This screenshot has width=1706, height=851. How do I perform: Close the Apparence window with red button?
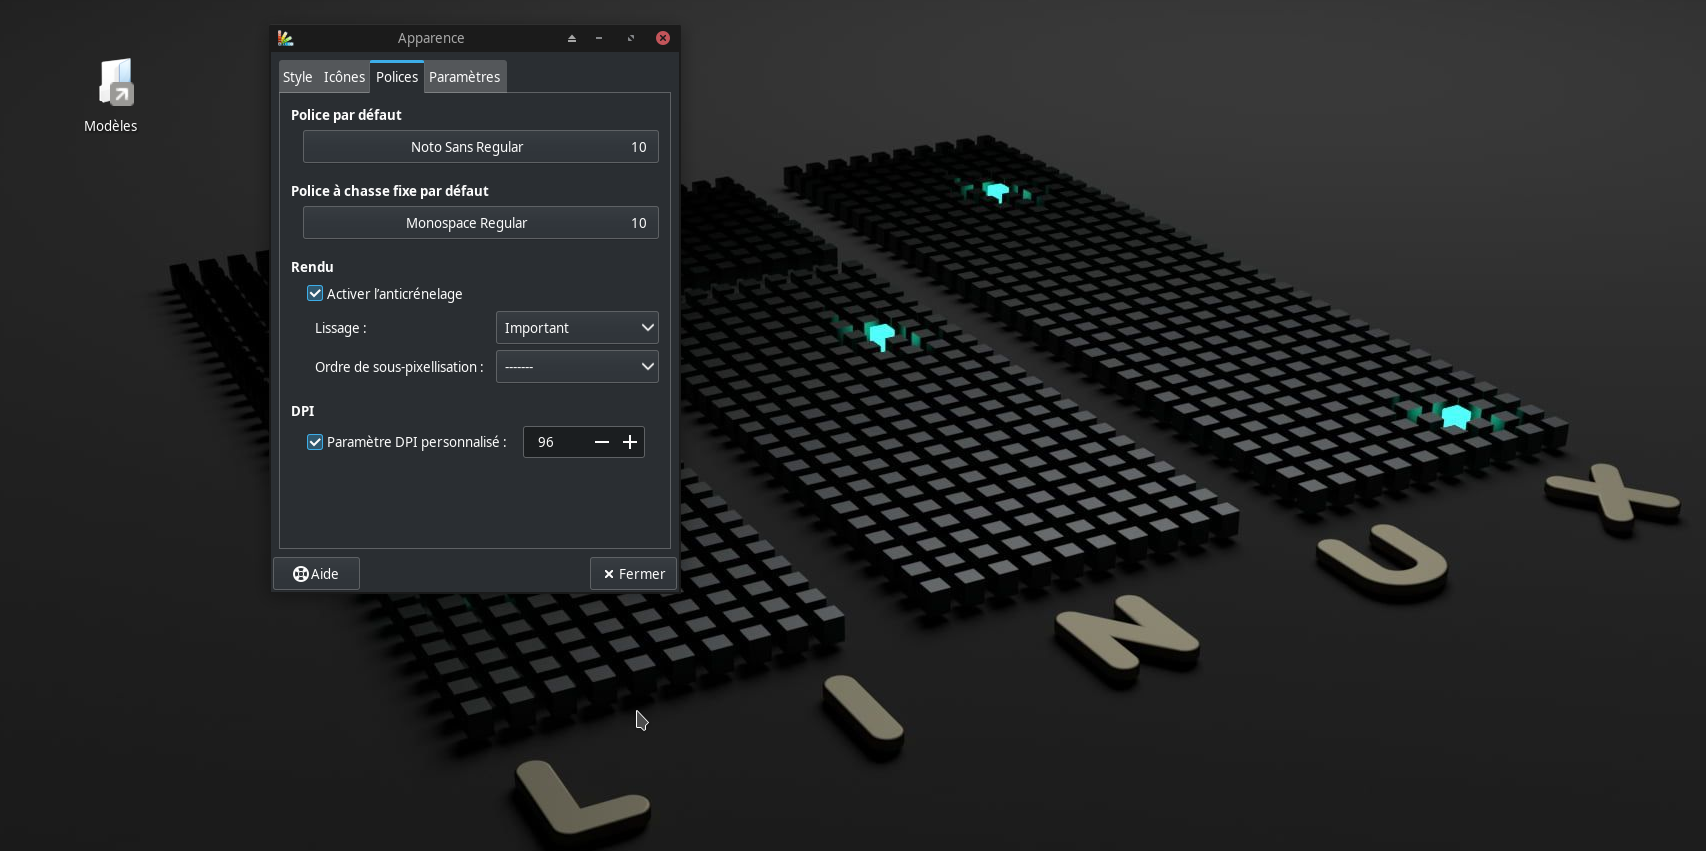[x=663, y=38]
